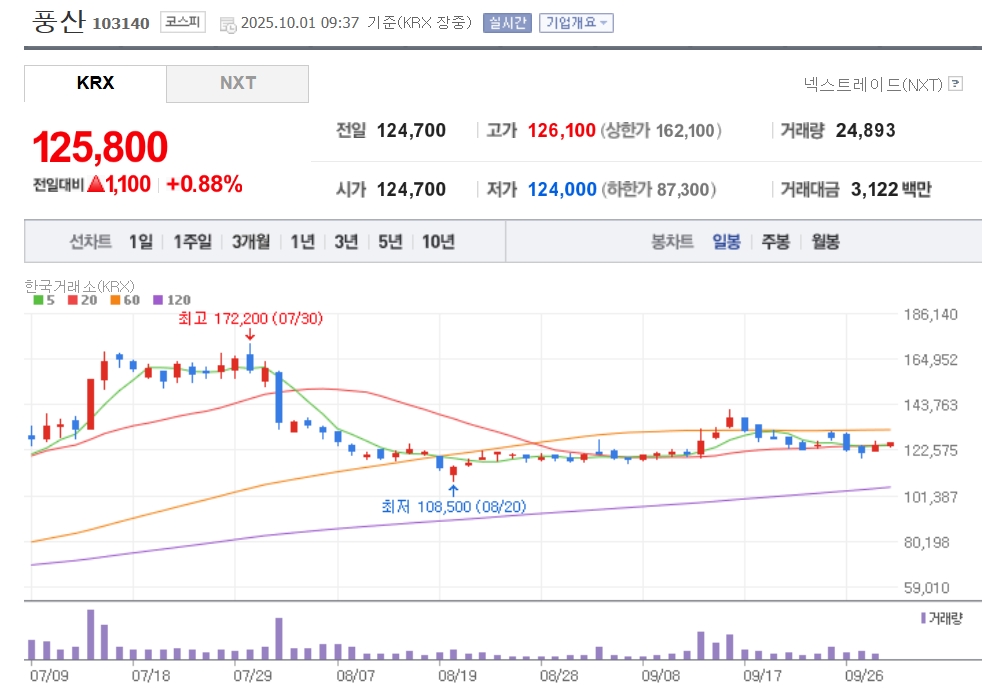Click the purple 120-day average legend
The image size is (982, 694).
pos(172,300)
